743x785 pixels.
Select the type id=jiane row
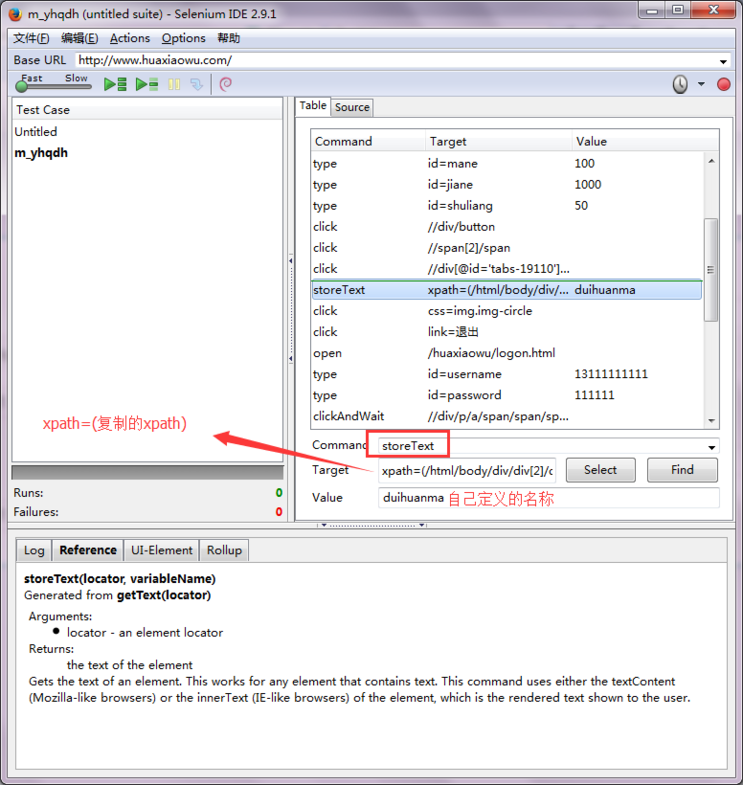point(506,185)
